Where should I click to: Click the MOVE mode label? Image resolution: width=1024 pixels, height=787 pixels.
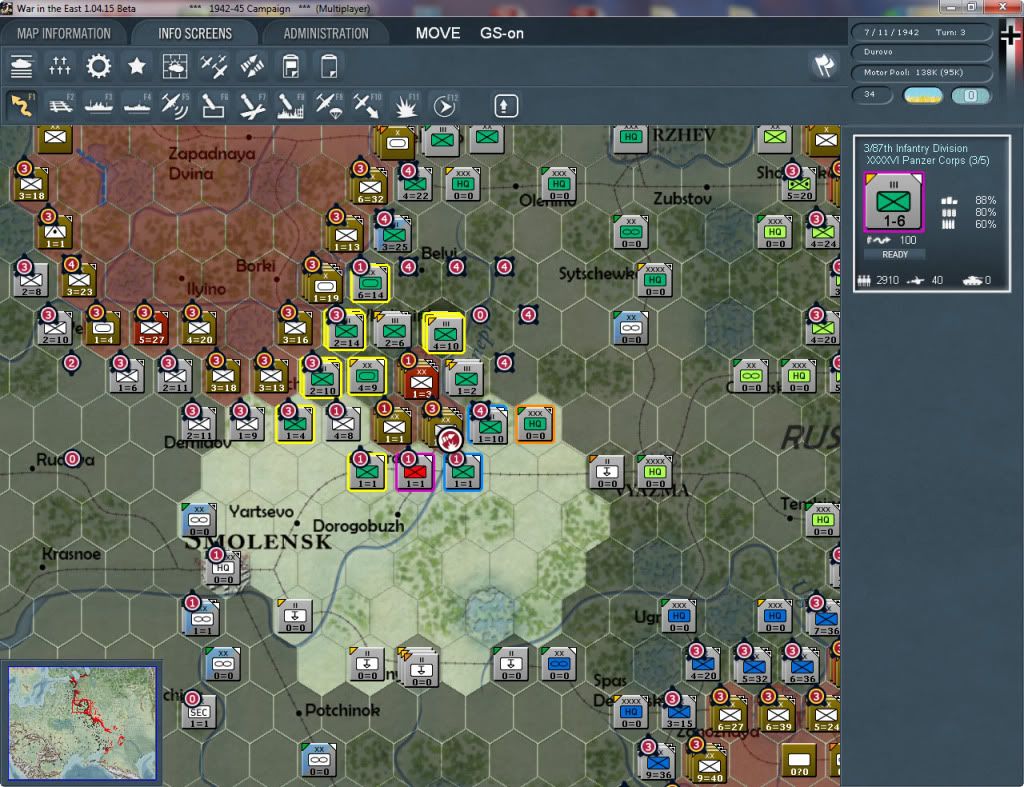[x=438, y=33]
